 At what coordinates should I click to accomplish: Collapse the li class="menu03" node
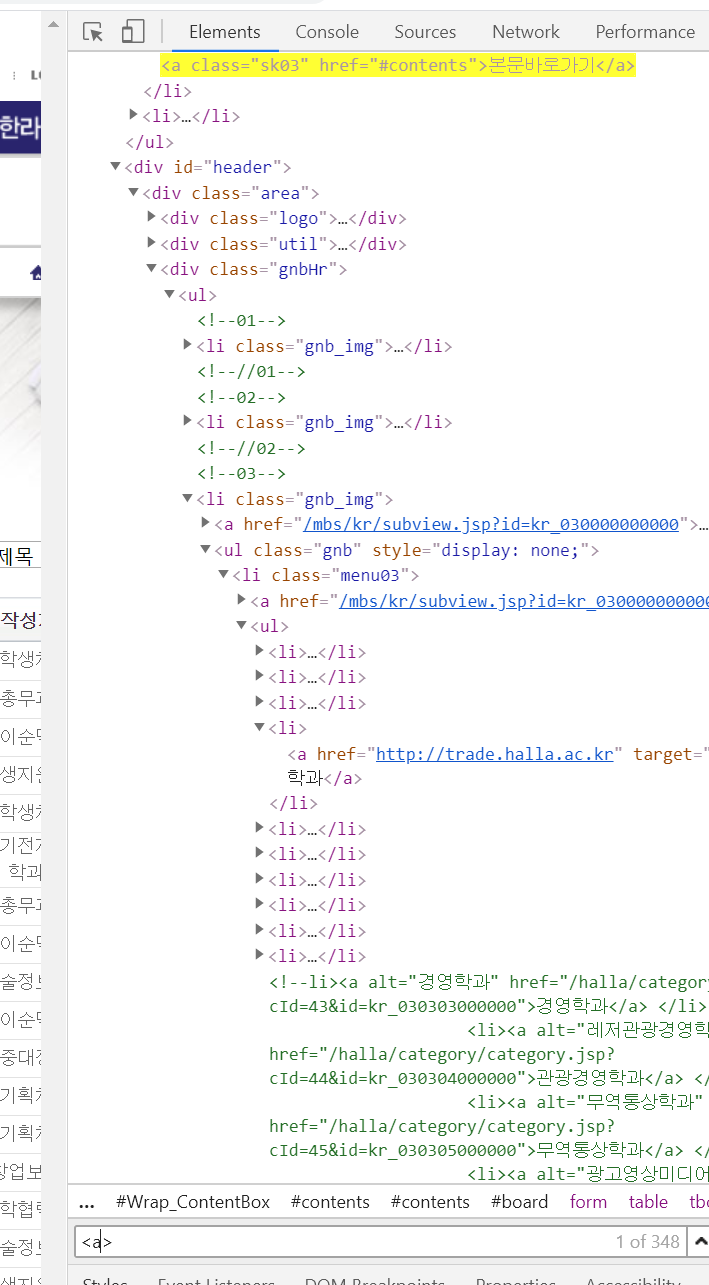(224, 575)
